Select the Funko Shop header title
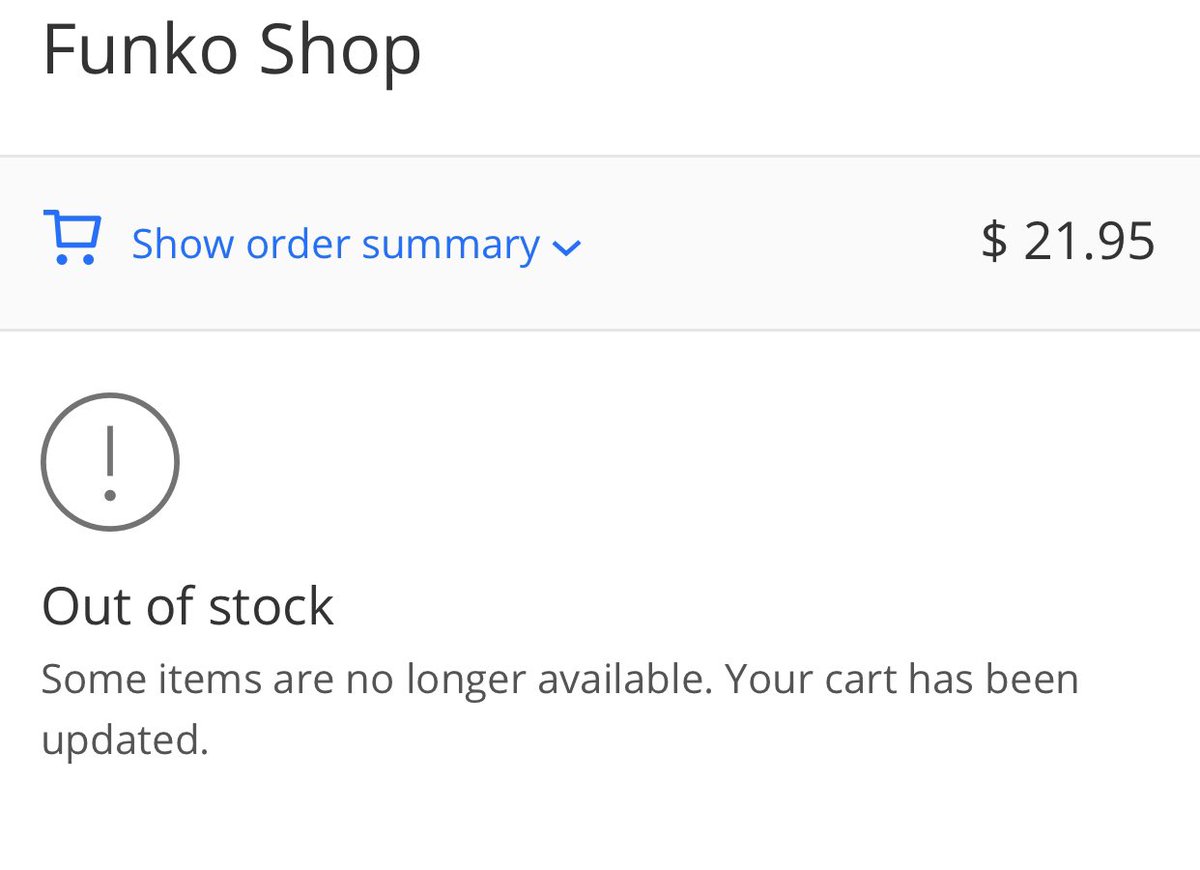The image size is (1200, 870). click(232, 49)
